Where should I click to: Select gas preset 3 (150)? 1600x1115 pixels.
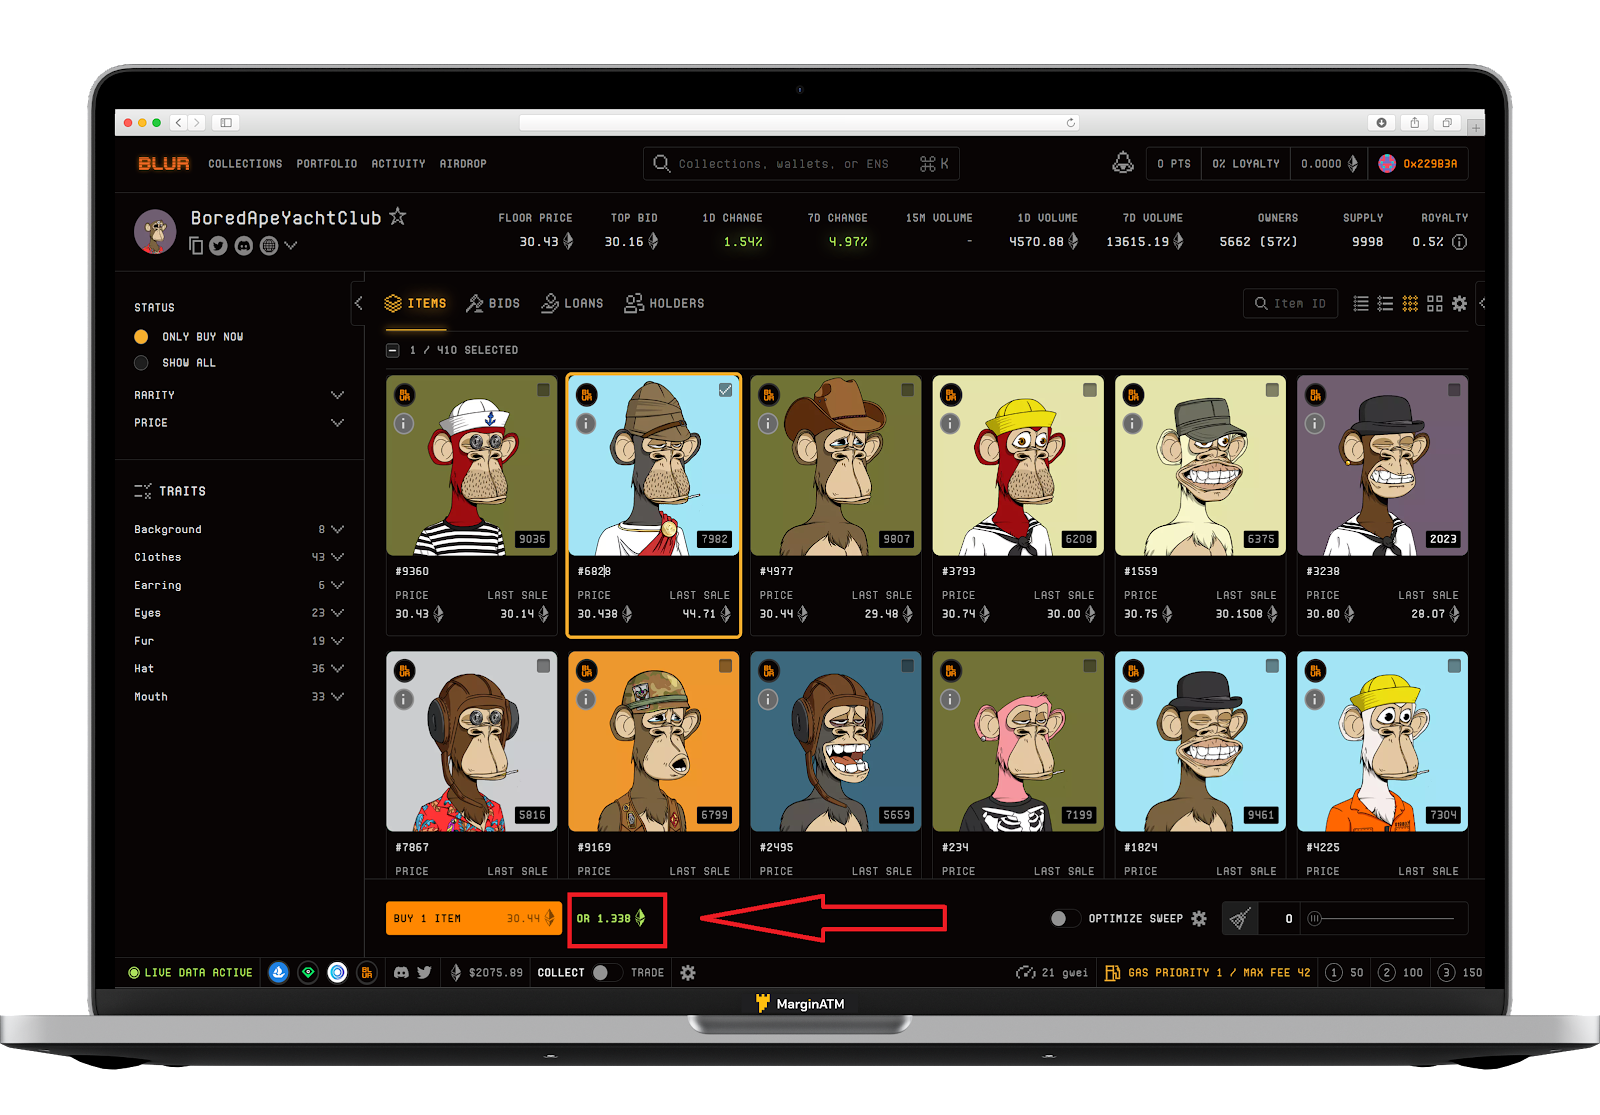click(x=1460, y=972)
